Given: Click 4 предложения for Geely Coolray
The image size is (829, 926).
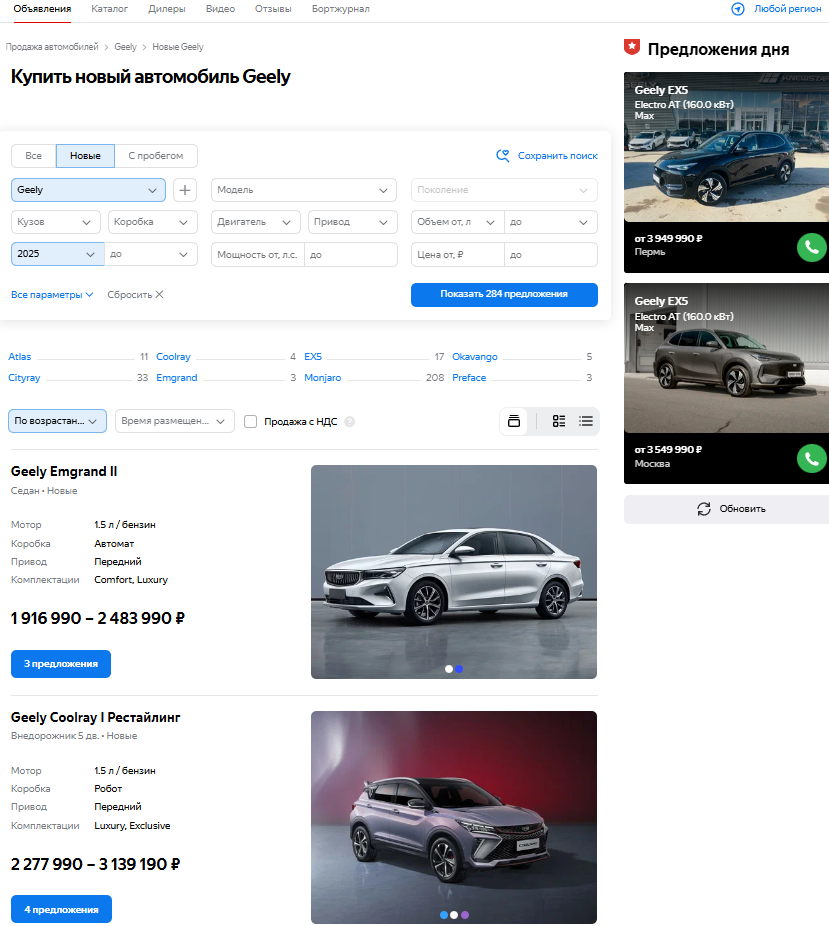Looking at the screenshot, I should tap(61, 909).
